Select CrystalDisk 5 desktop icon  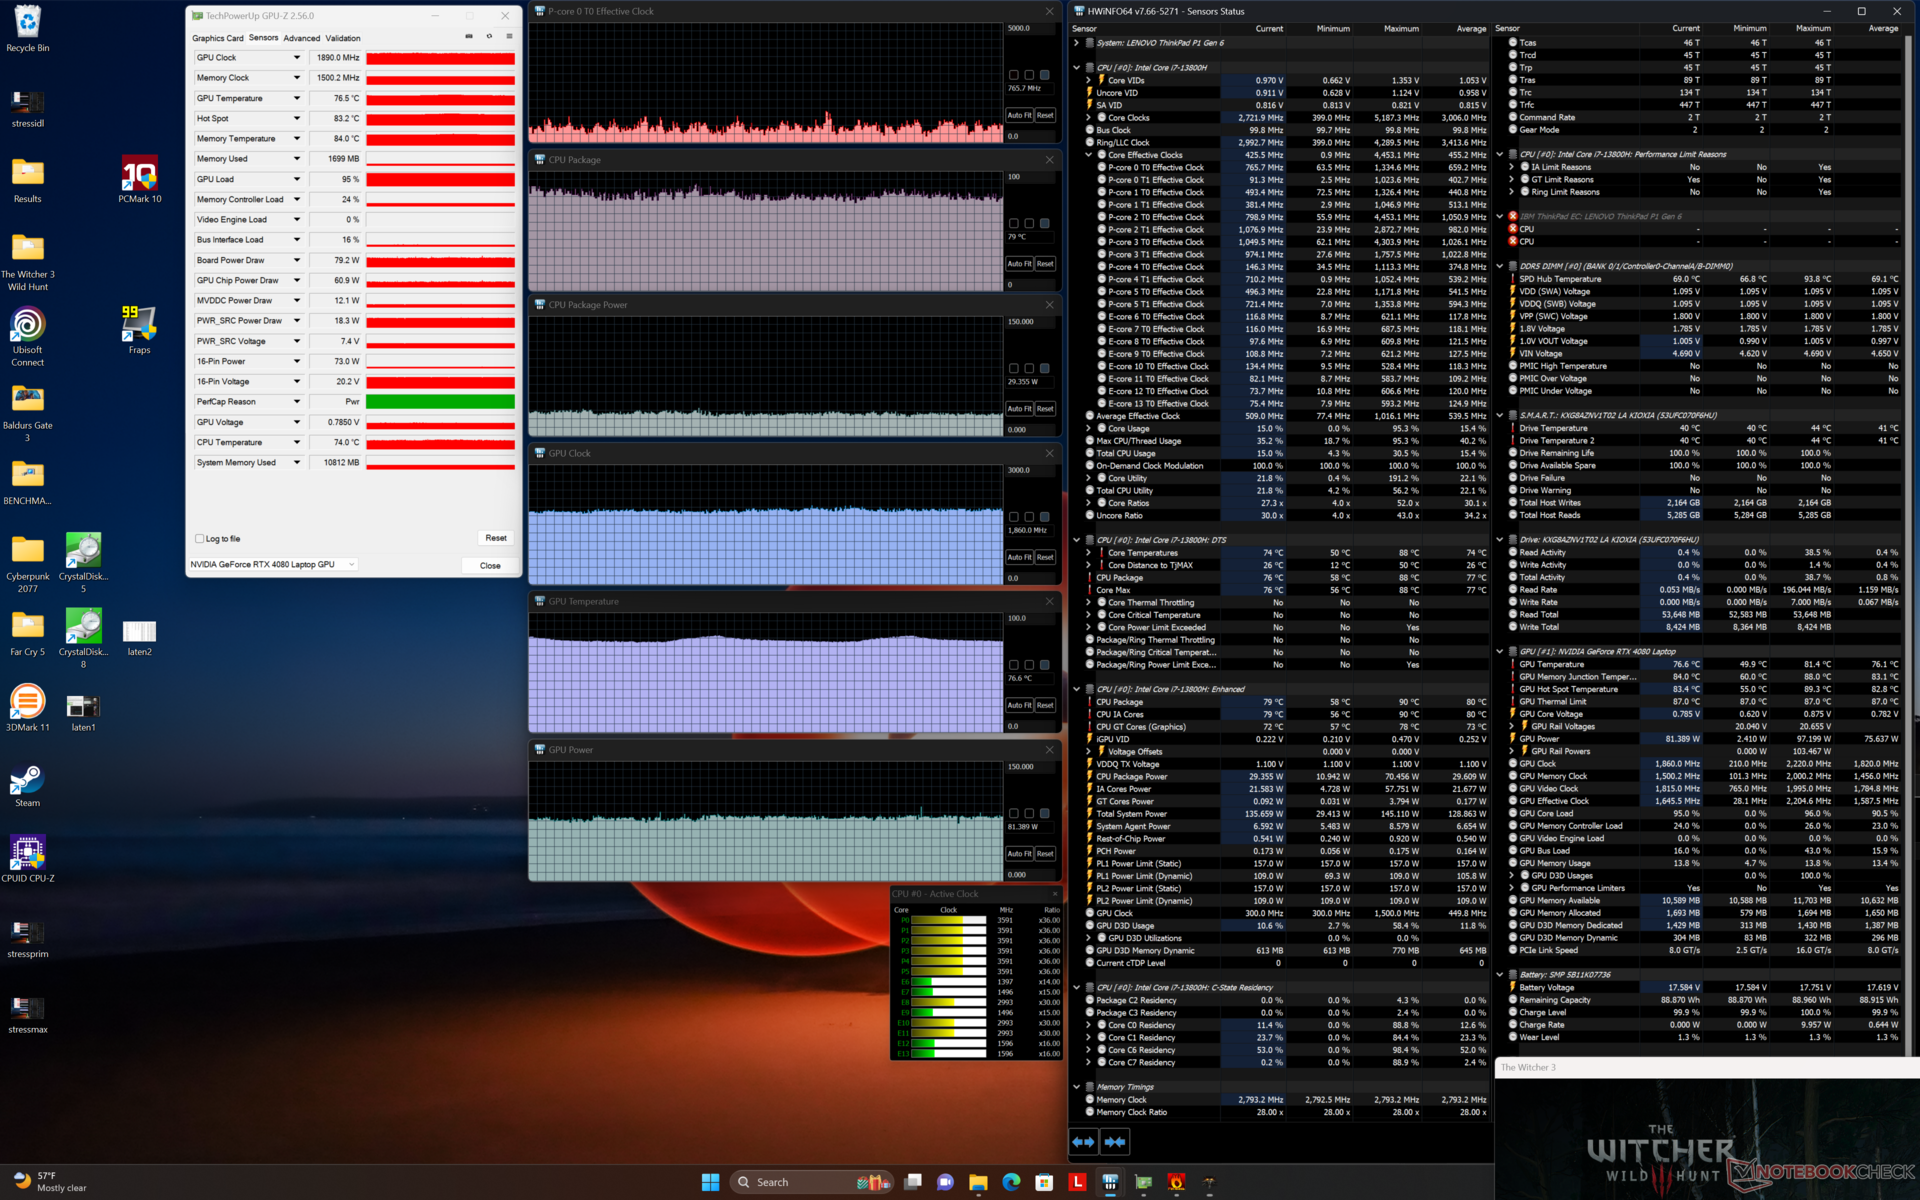click(83, 563)
